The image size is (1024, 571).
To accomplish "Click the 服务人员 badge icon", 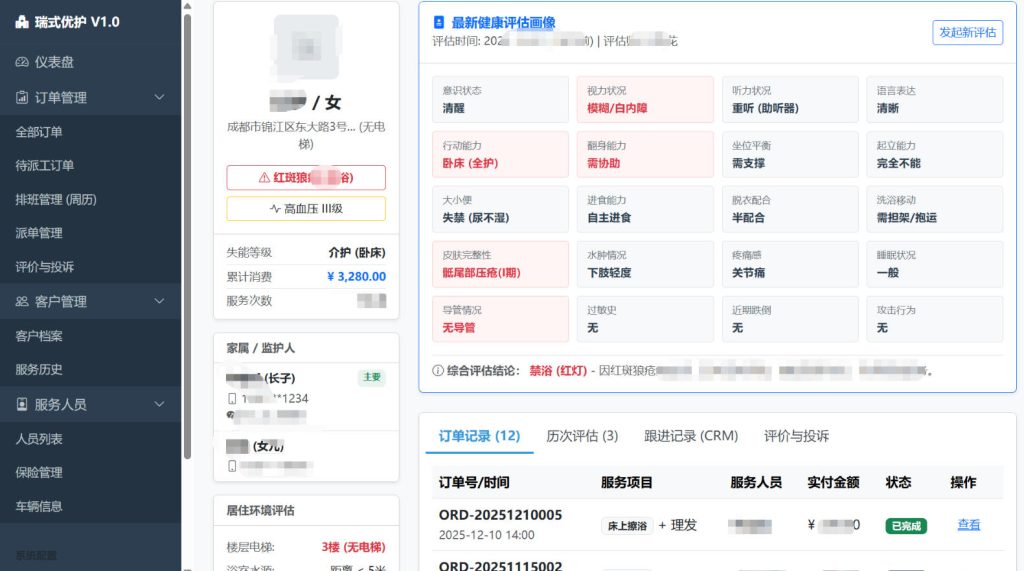I will coord(22,404).
